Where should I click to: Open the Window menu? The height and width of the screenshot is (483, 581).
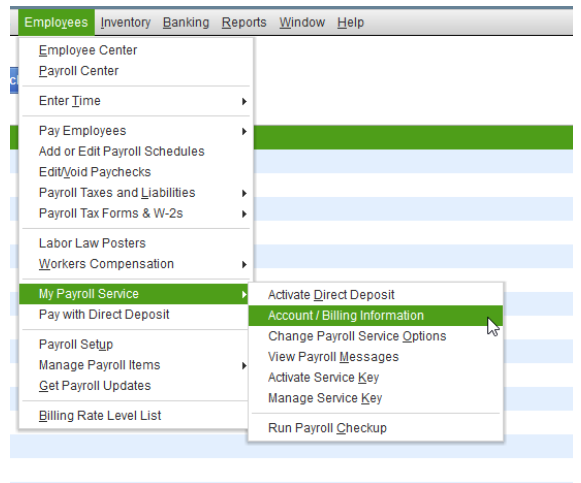coord(302,22)
